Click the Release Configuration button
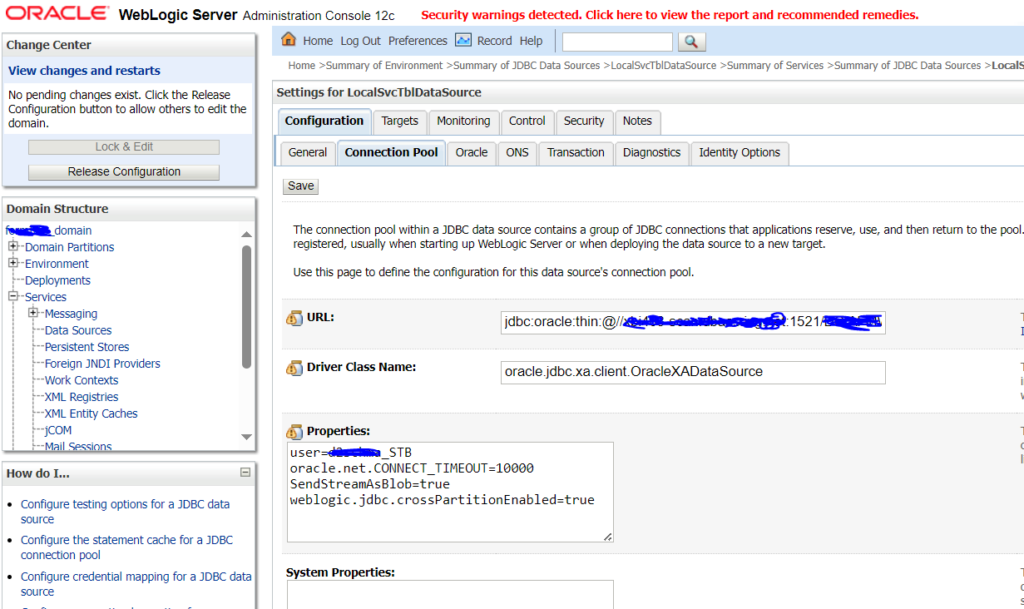This screenshot has width=1024, height=609. (x=124, y=172)
